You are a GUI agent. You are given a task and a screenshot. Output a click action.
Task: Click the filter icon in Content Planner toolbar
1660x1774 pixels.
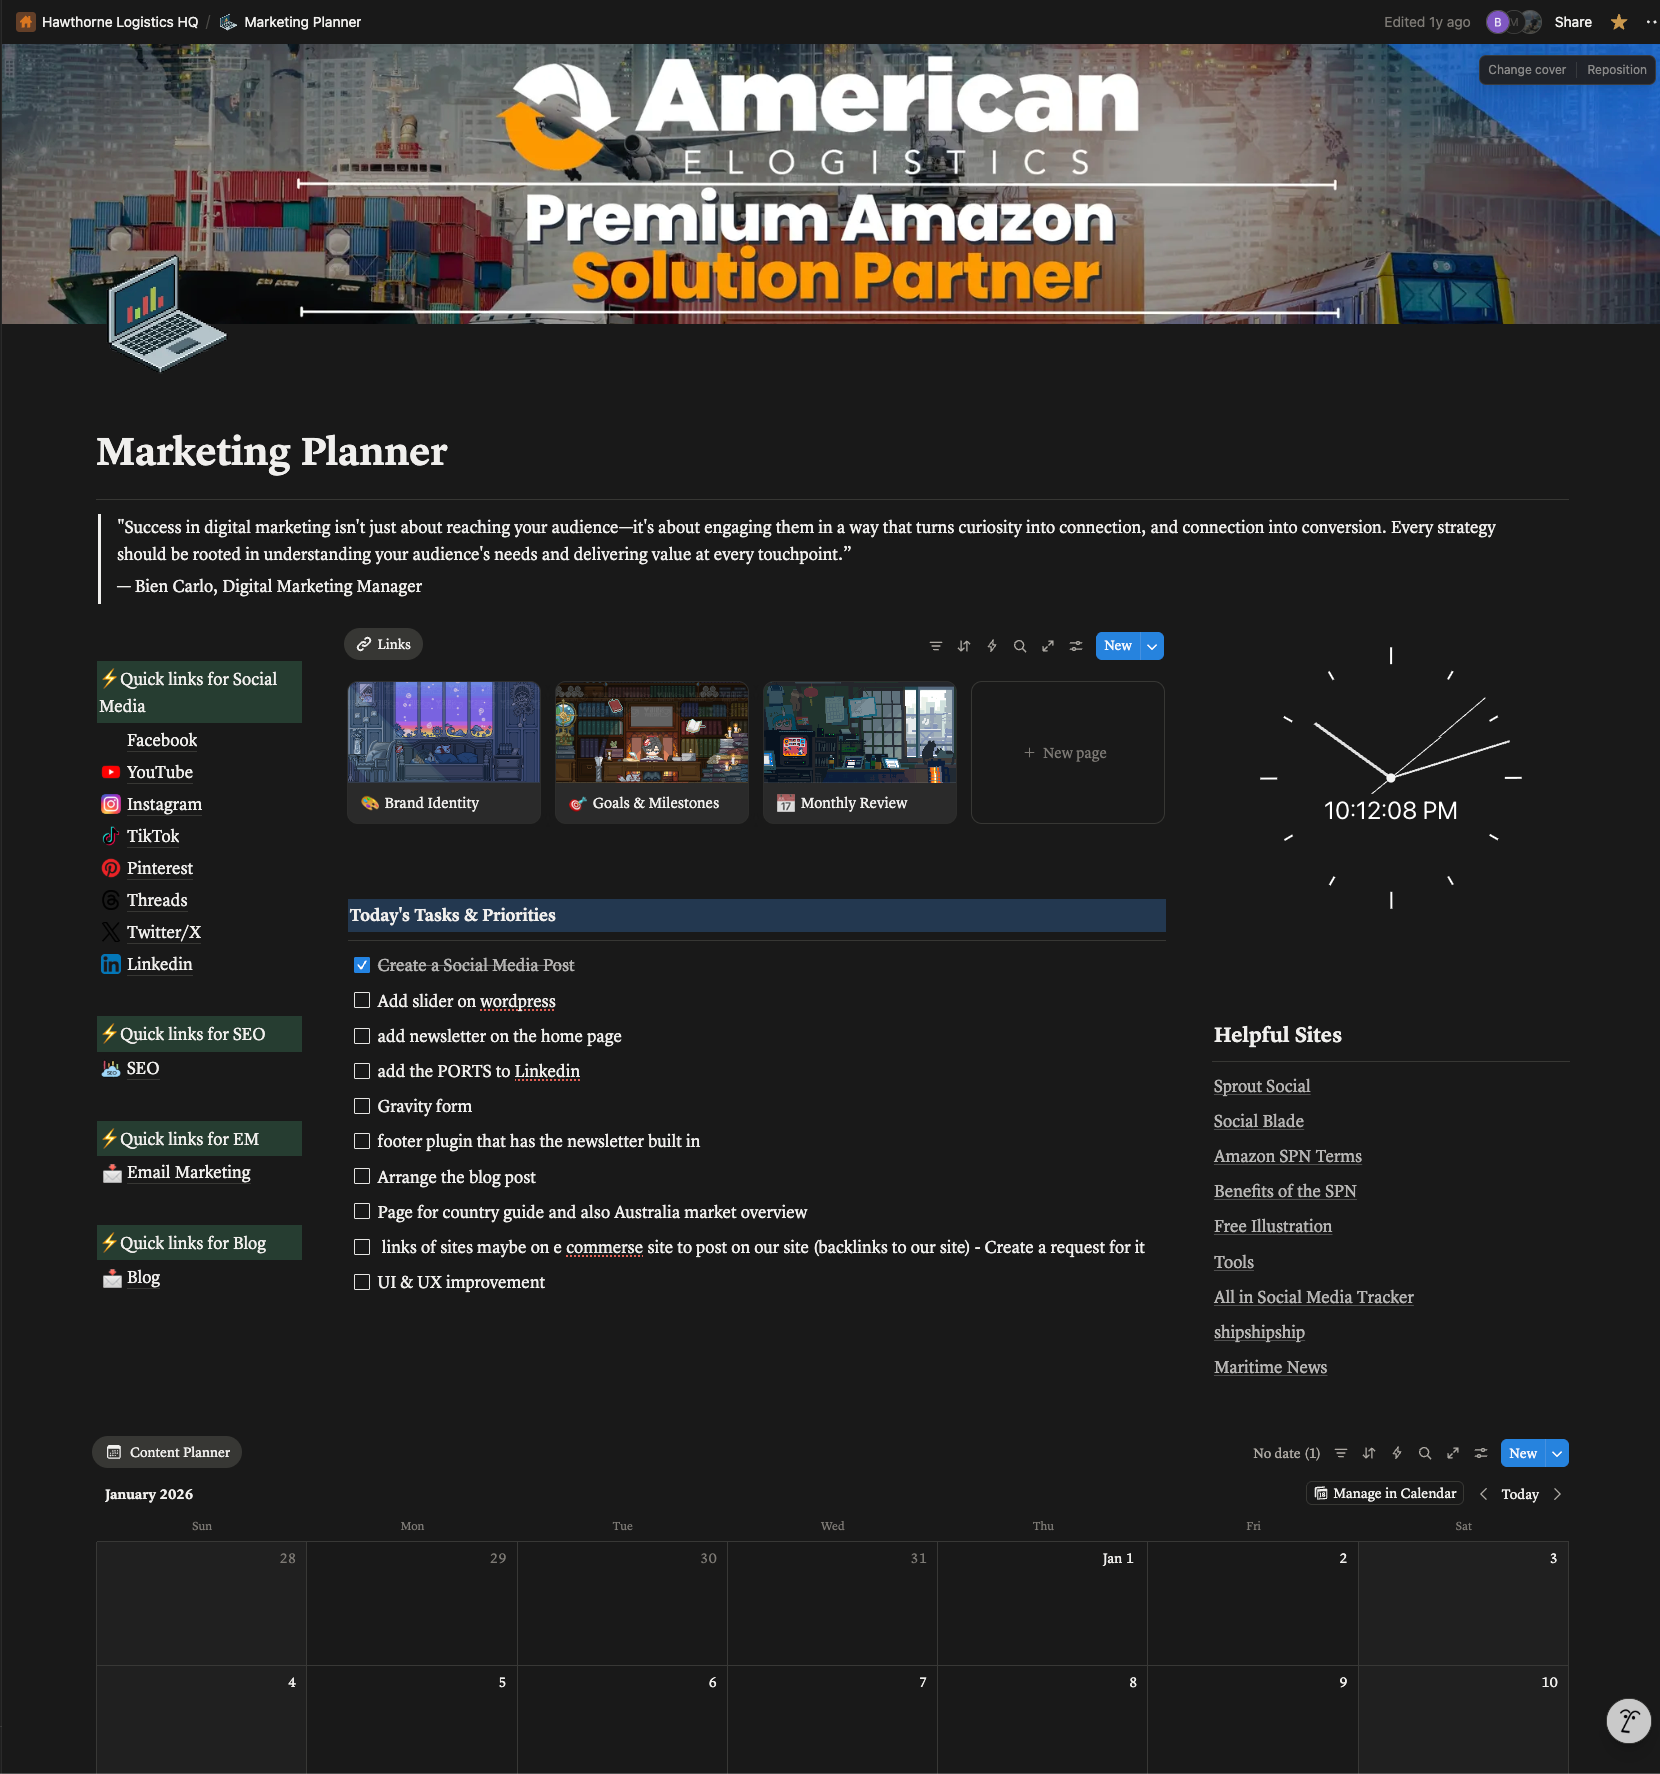pyautogui.click(x=1341, y=1453)
